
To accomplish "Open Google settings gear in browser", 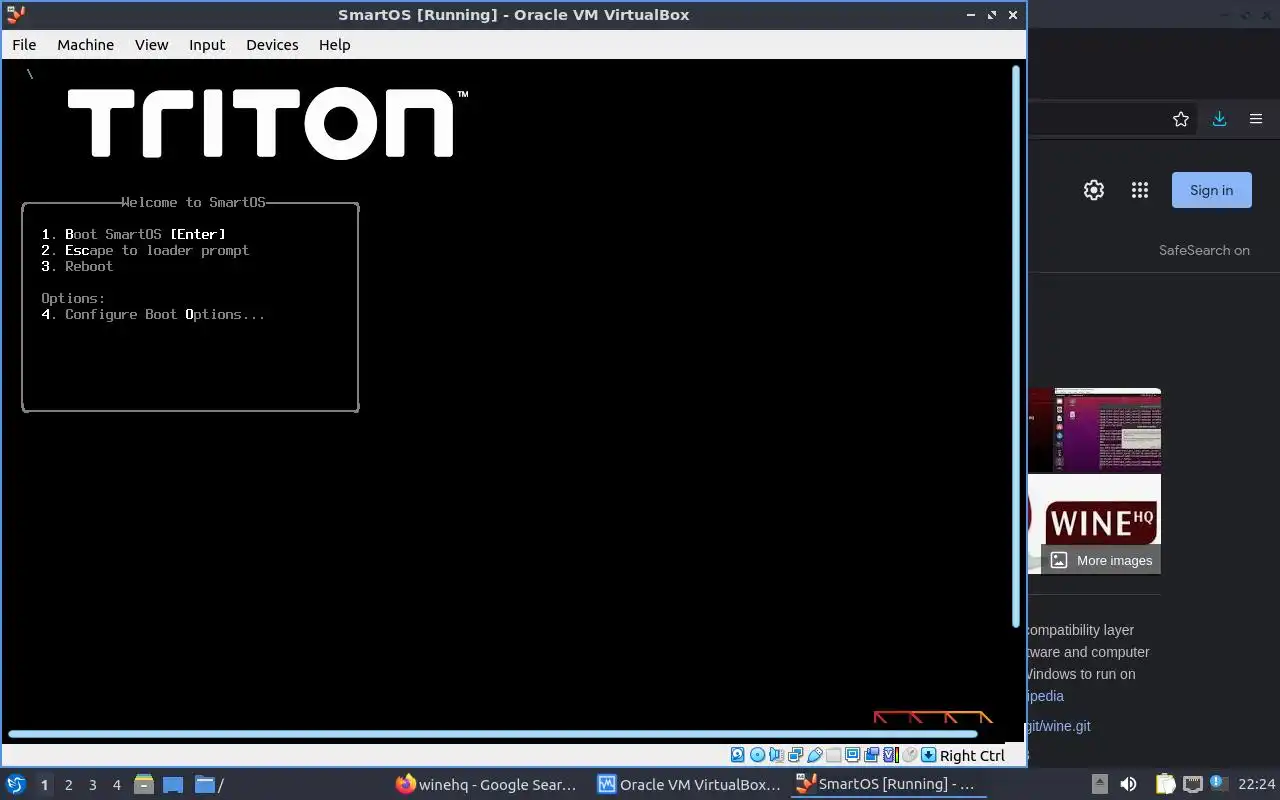I will click(1094, 190).
